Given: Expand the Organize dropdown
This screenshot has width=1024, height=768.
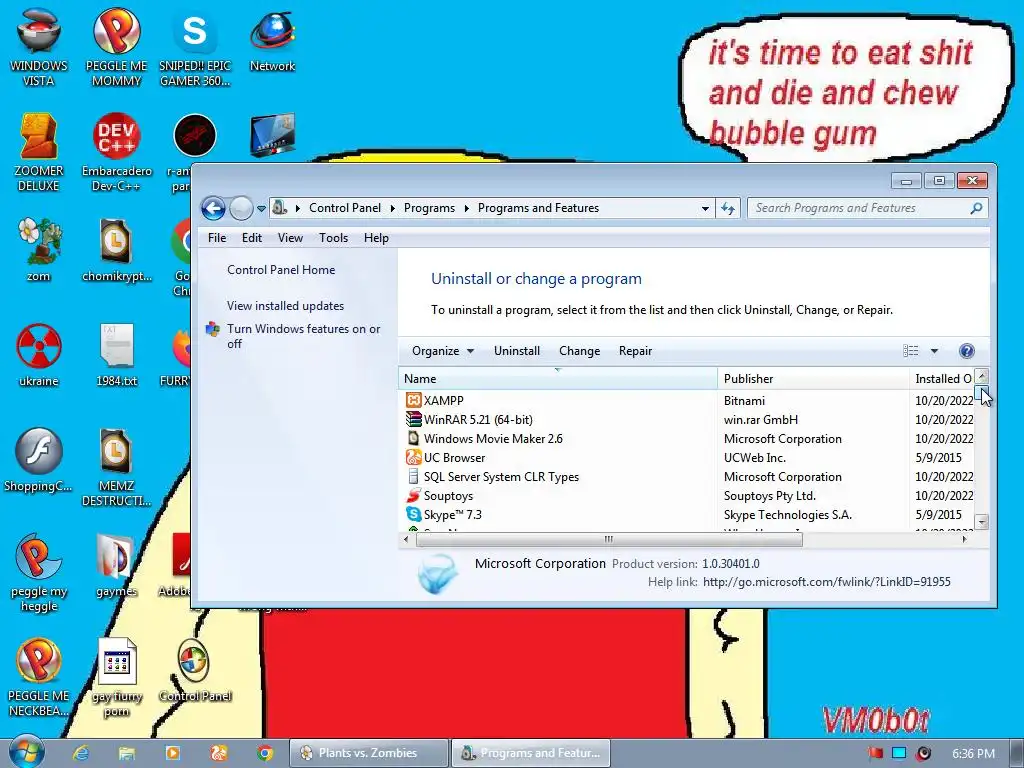Looking at the screenshot, I should pos(443,351).
